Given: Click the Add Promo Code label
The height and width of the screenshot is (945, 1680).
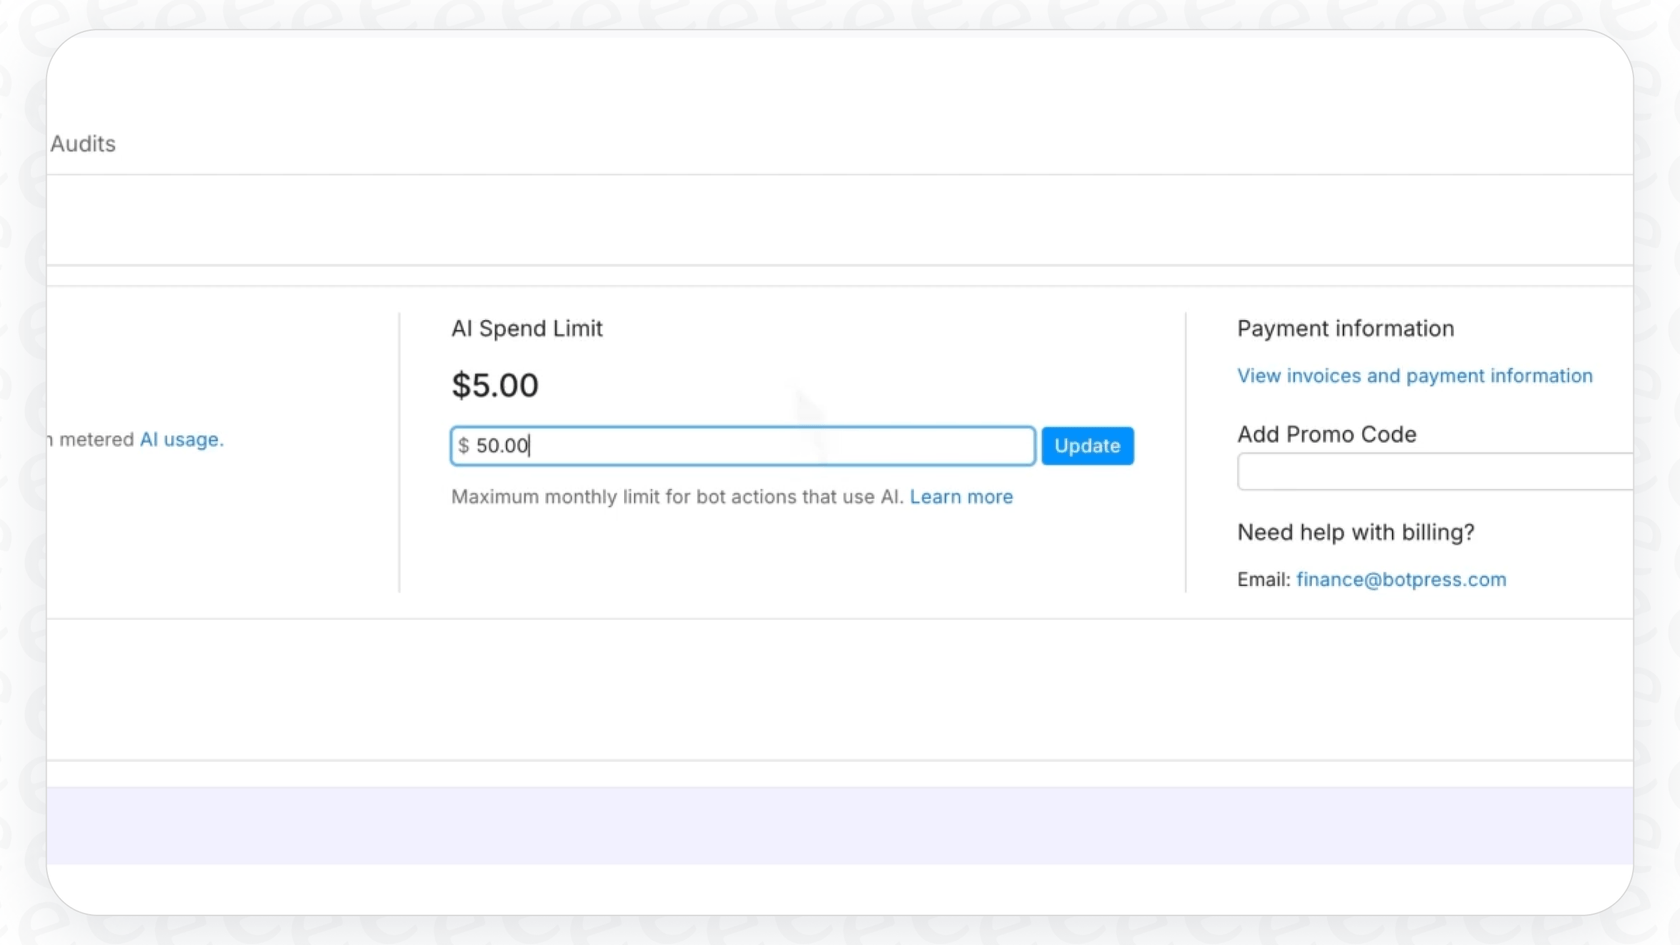Looking at the screenshot, I should (x=1326, y=434).
